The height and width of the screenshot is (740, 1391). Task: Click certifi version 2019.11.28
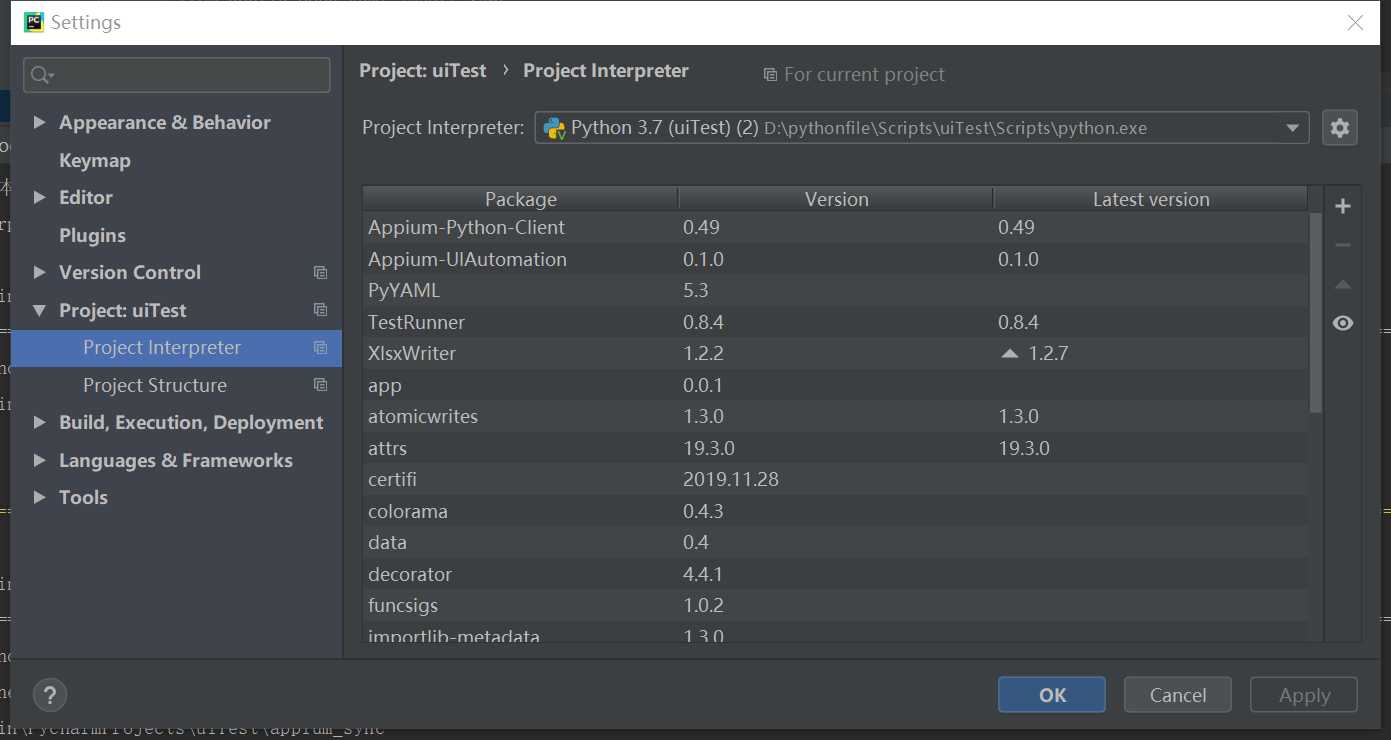point(731,479)
